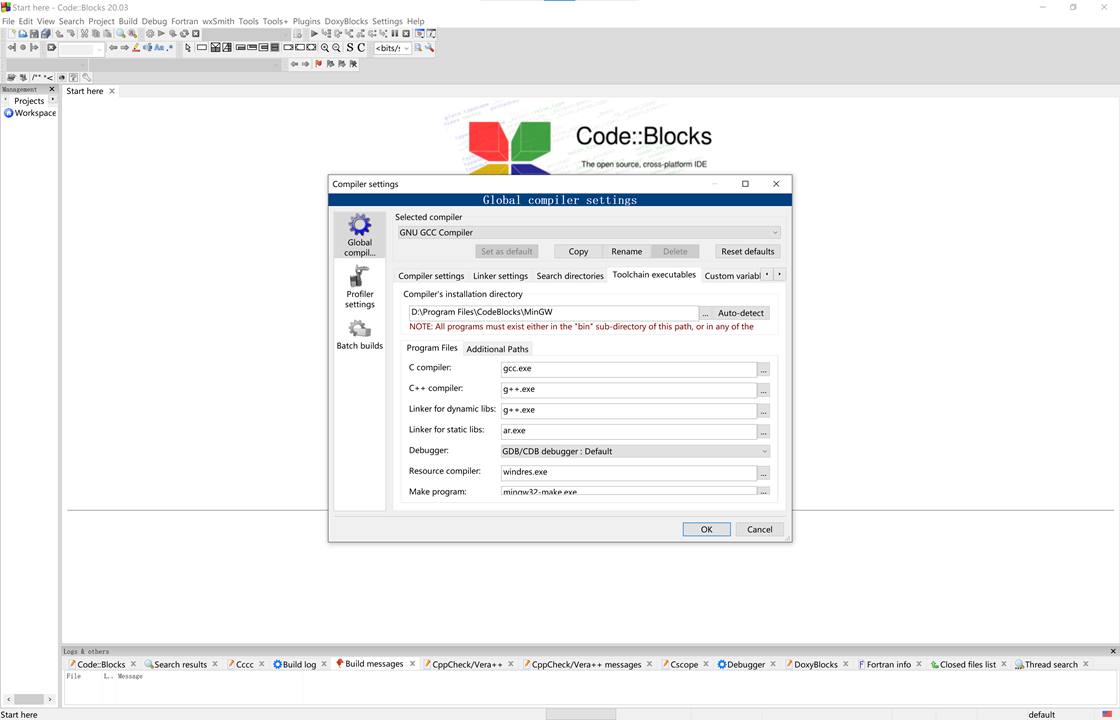
Task: Click the Auto-detect button
Action: click(x=741, y=313)
